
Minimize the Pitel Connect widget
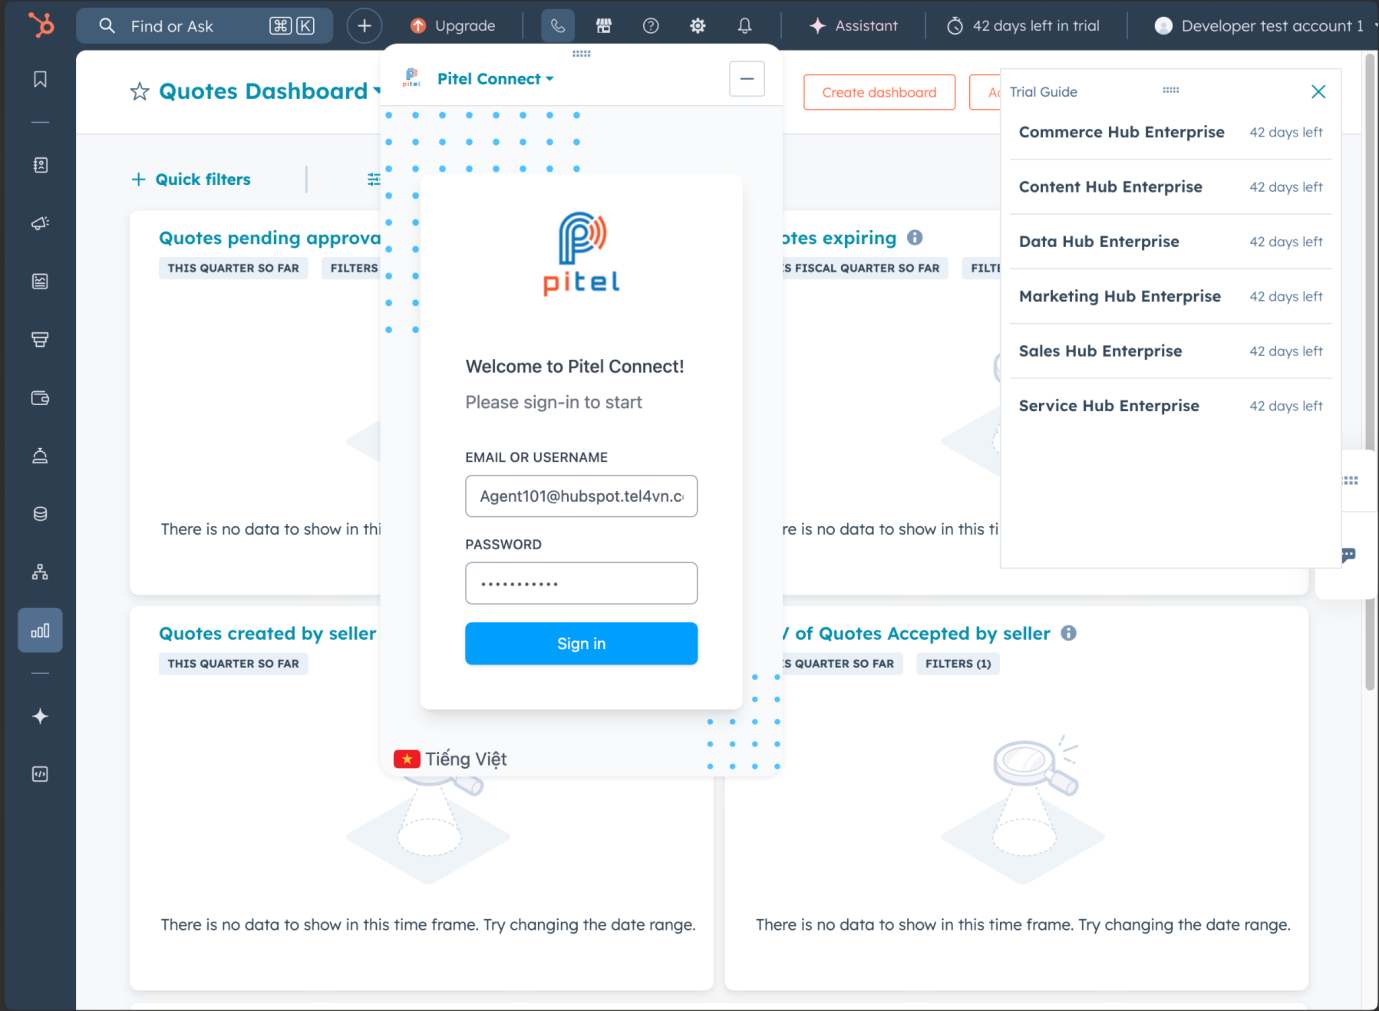coord(747,79)
